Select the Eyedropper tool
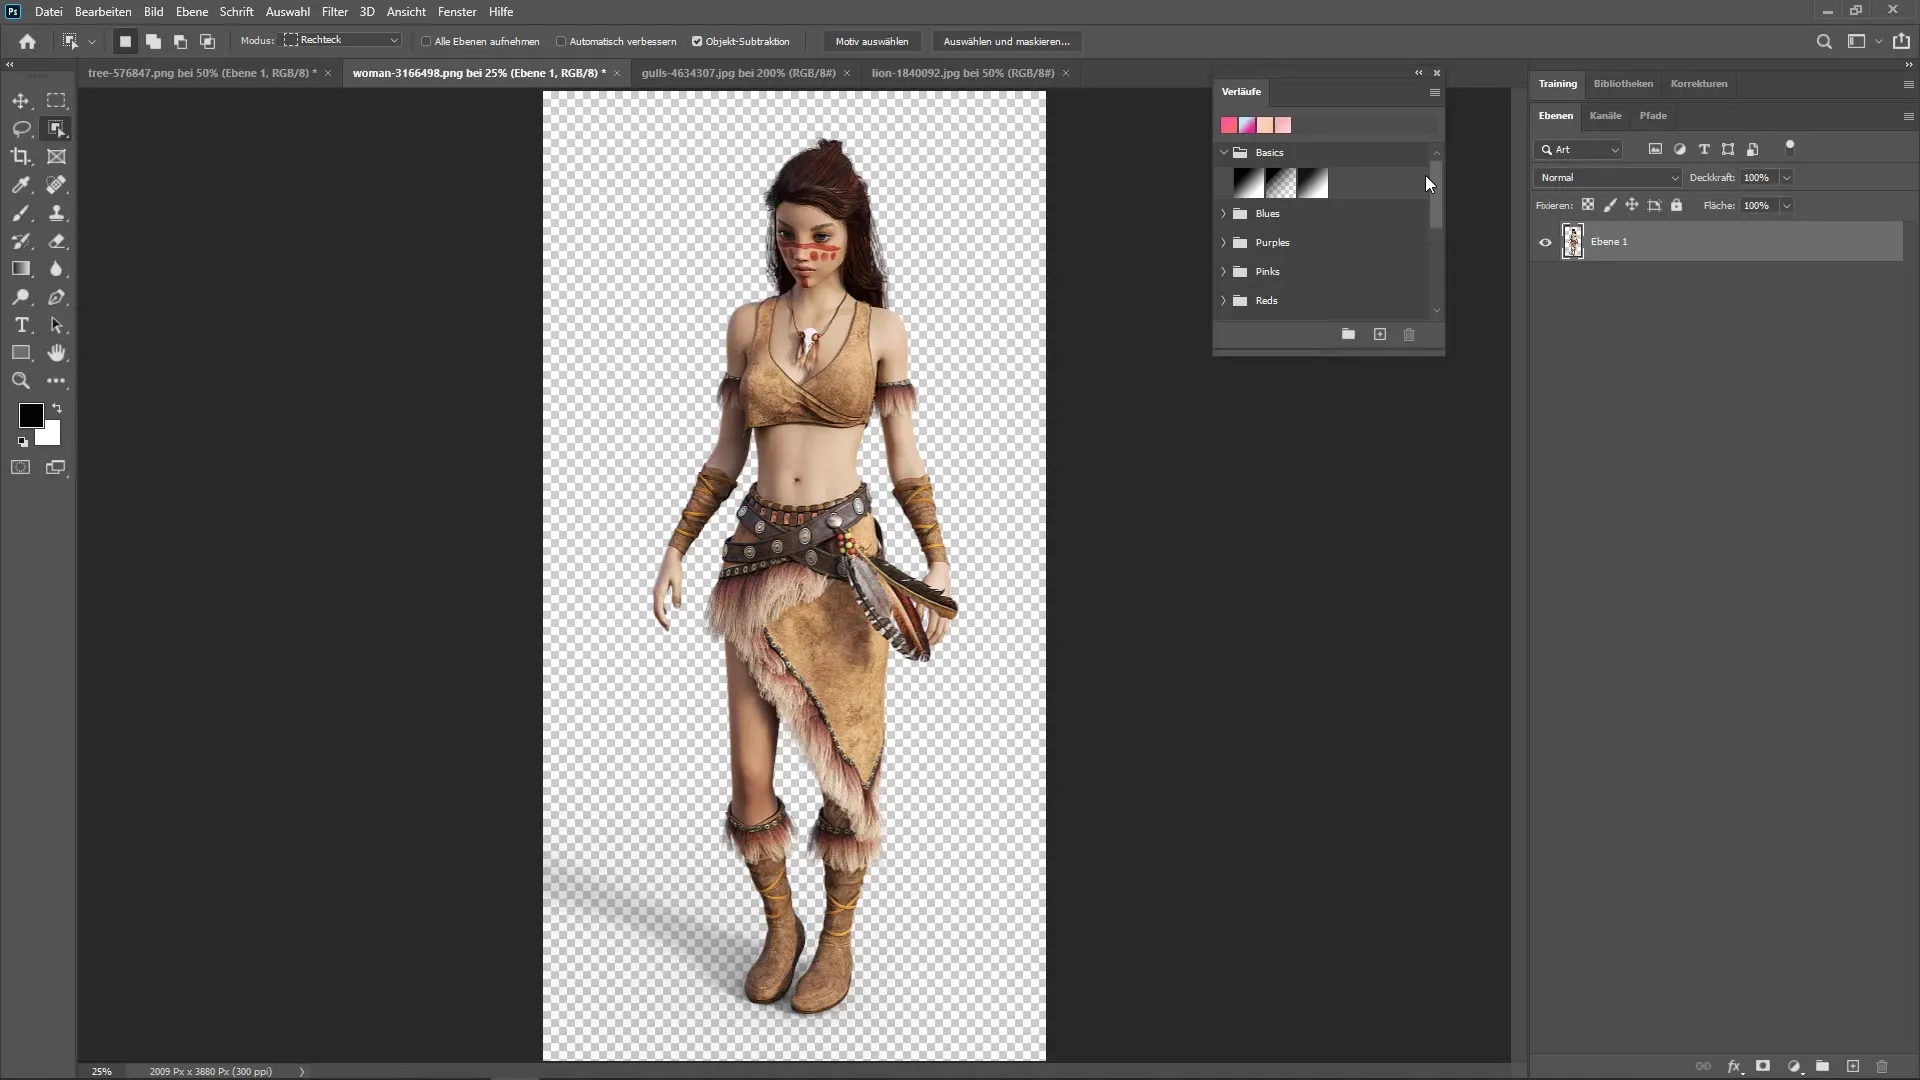The image size is (1920, 1080). (21, 185)
